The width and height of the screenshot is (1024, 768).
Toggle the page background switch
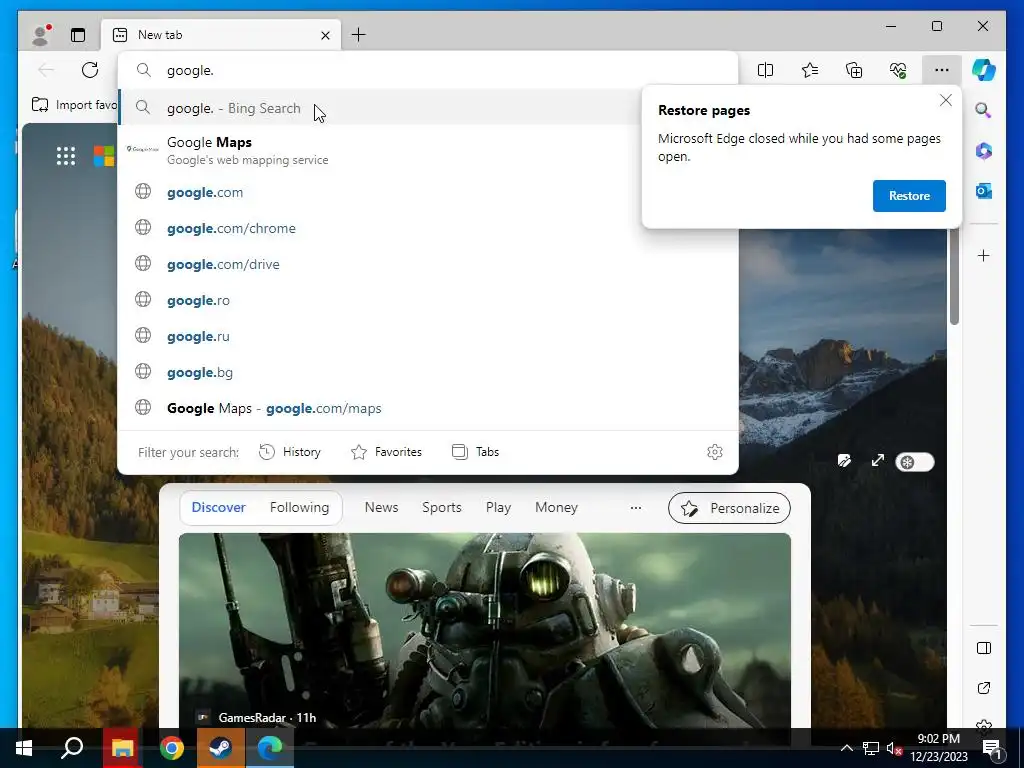[x=915, y=462]
